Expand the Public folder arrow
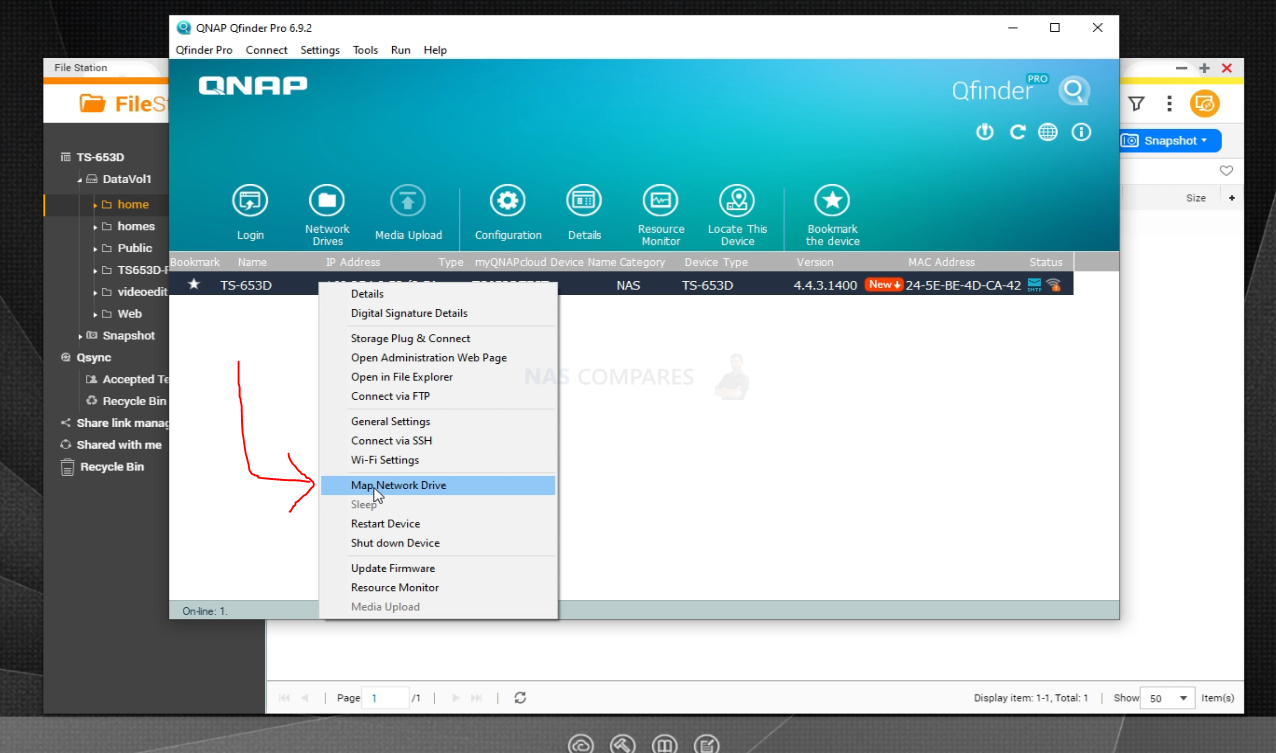This screenshot has width=1276, height=753. [x=96, y=248]
